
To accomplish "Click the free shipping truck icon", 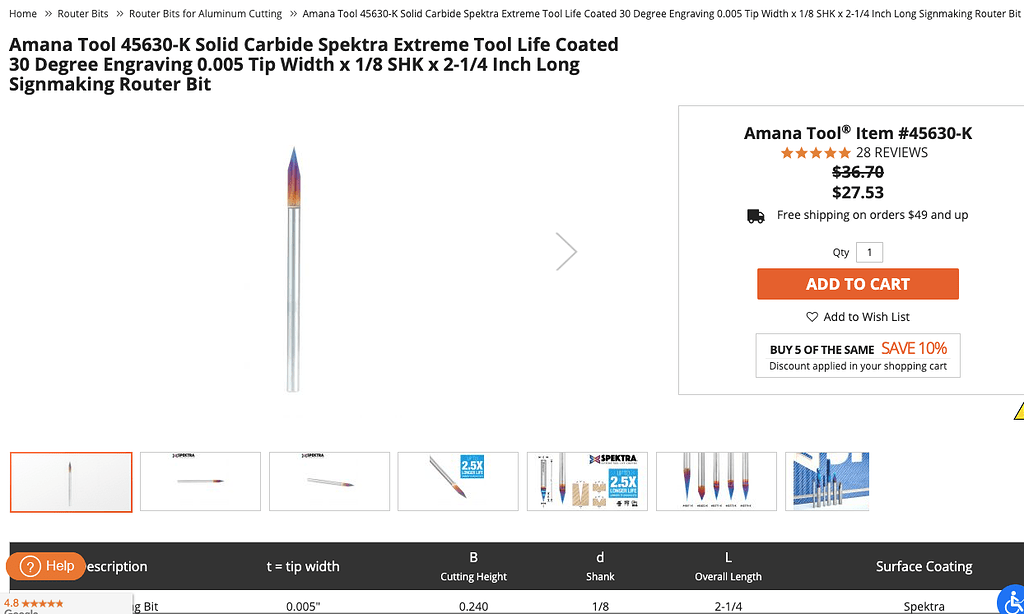I will click(757, 215).
